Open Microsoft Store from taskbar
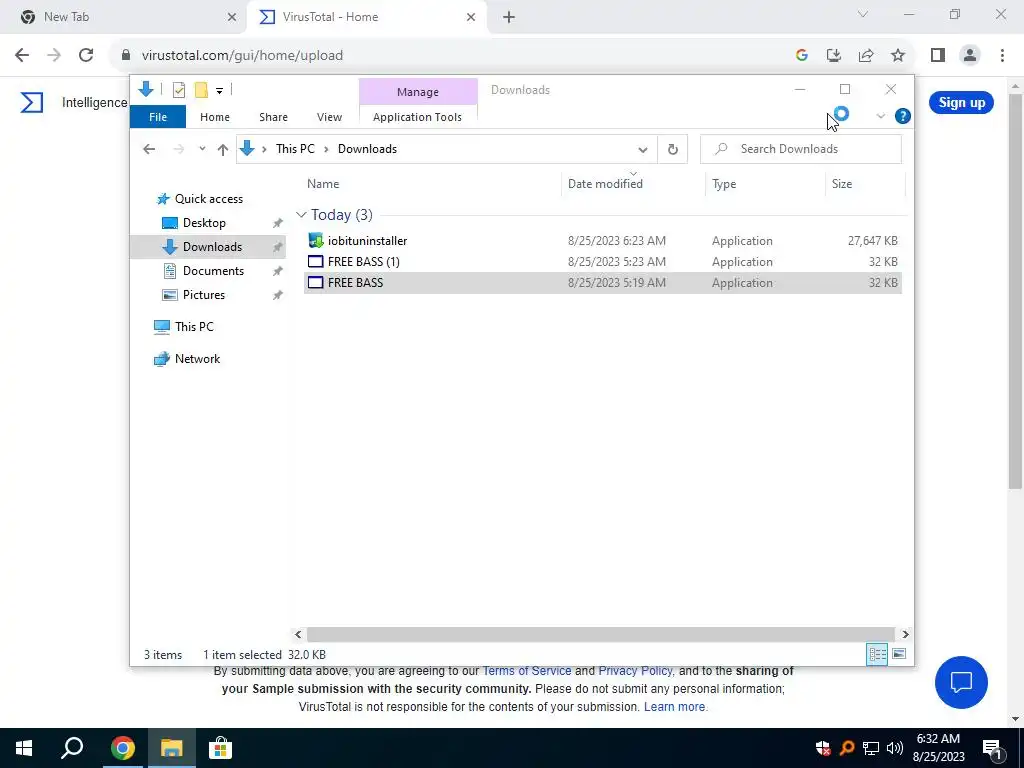The image size is (1024, 768). [220, 748]
